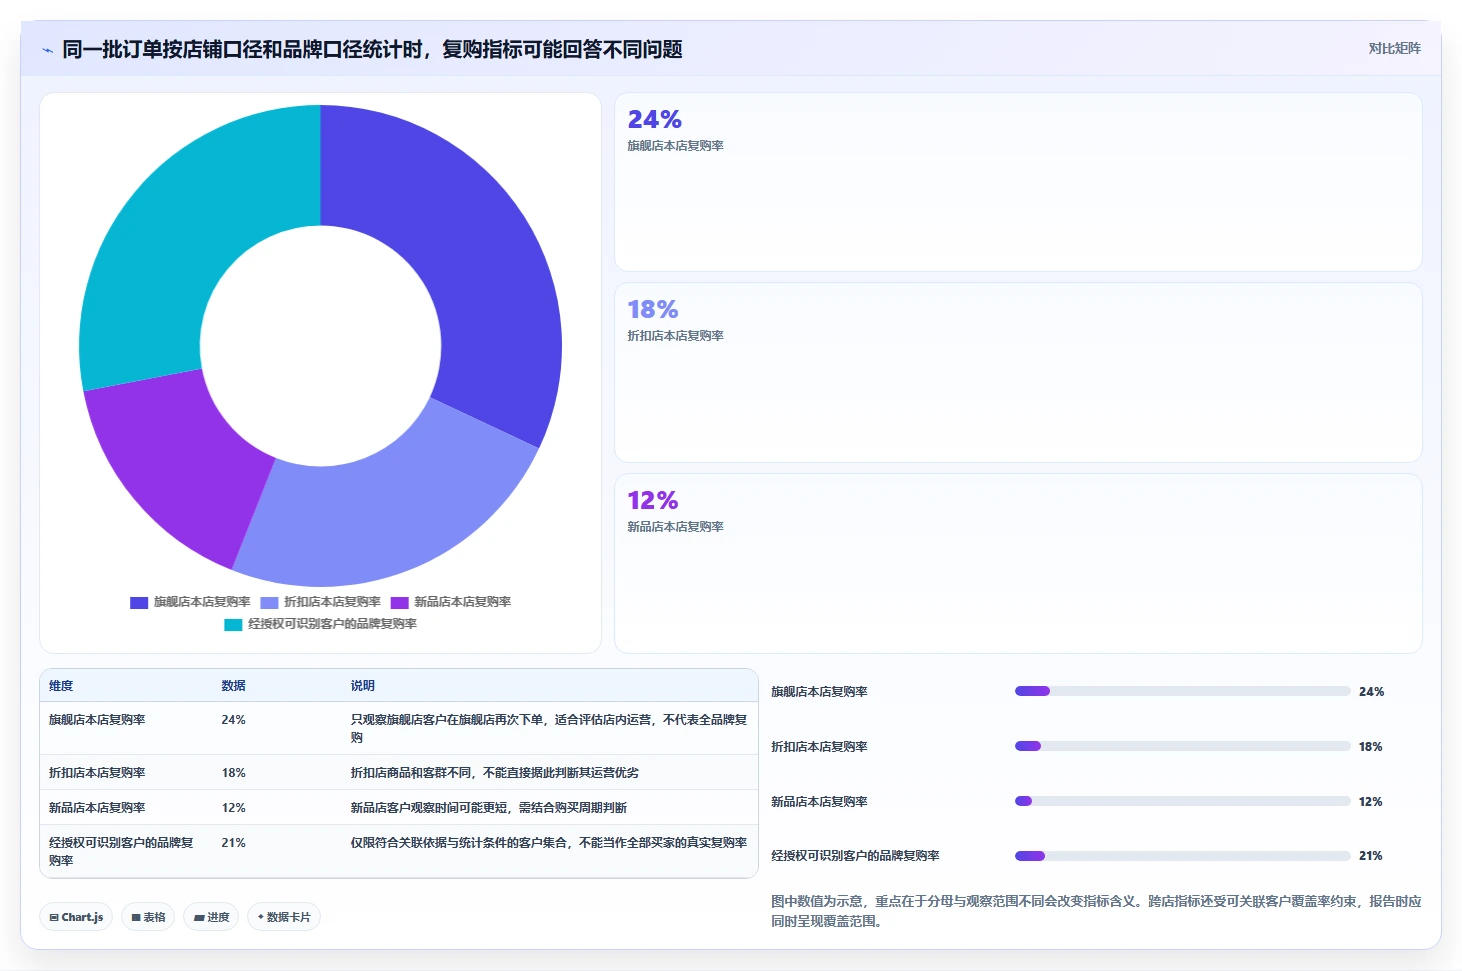Click the 21% value beside bottom progress bar
Screen dimensions: 1462x971
1371,856
